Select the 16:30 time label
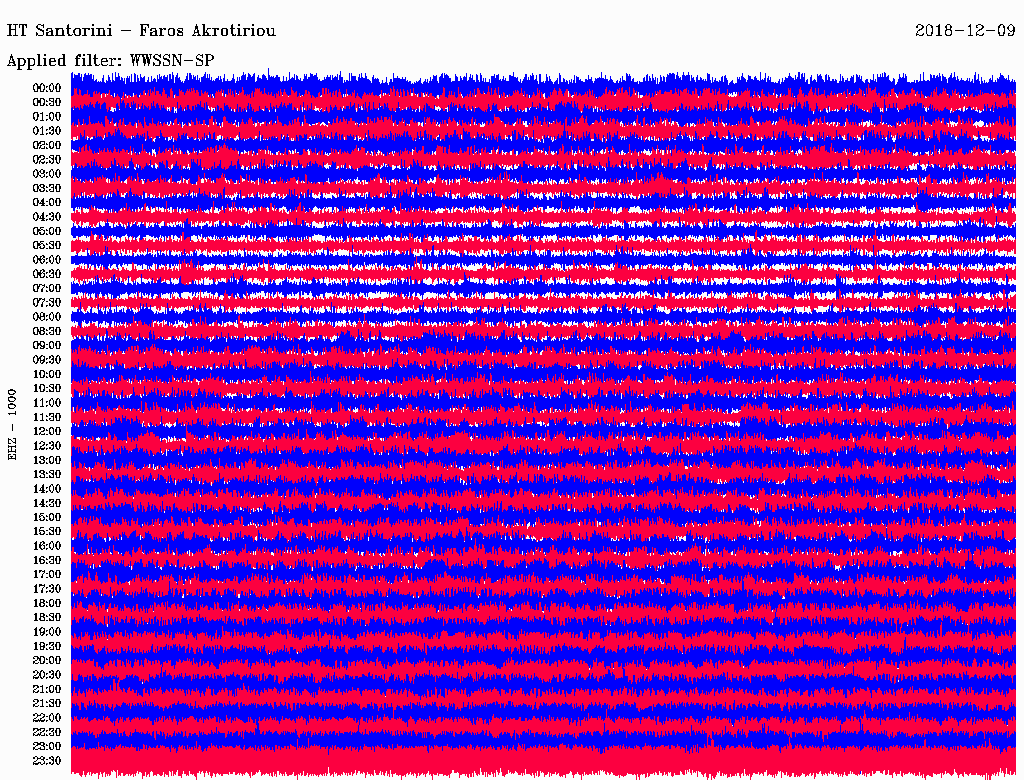Image resolution: width=1024 pixels, height=780 pixels. (47, 560)
